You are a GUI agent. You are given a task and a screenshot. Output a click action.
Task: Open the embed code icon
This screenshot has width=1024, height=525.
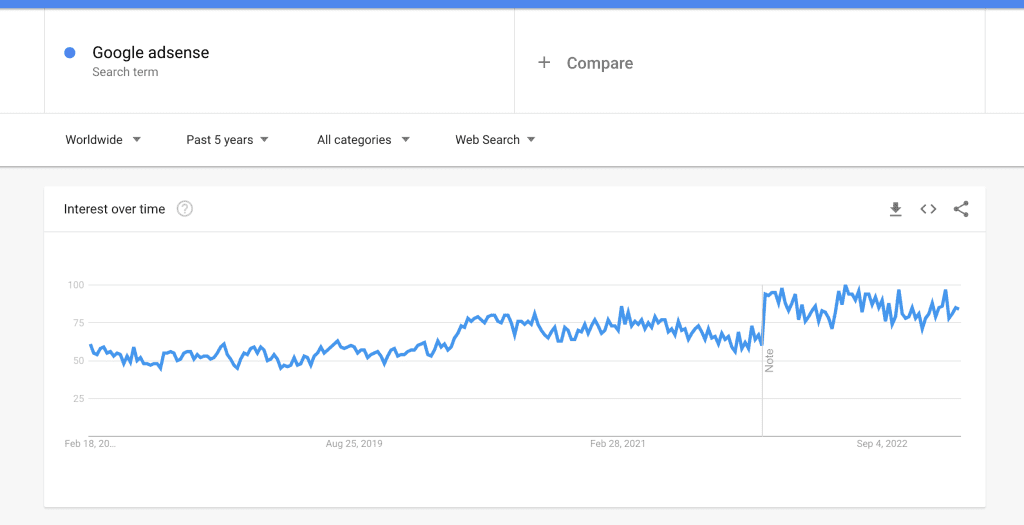[928, 209]
